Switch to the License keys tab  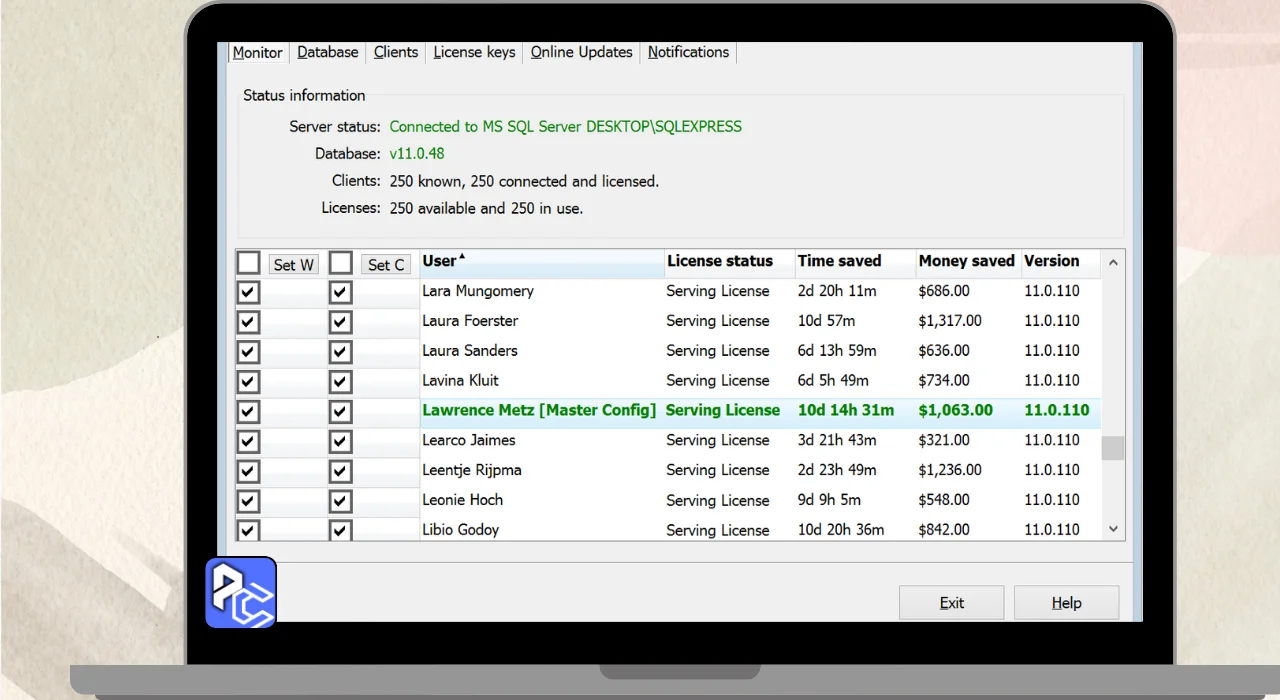pyautogui.click(x=474, y=52)
